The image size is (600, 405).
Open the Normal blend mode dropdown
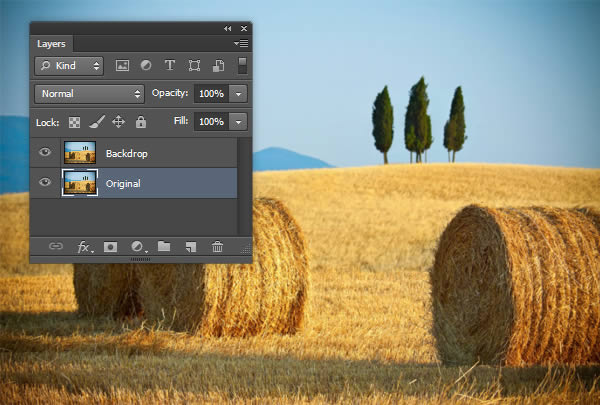click(x=90, y=94)
